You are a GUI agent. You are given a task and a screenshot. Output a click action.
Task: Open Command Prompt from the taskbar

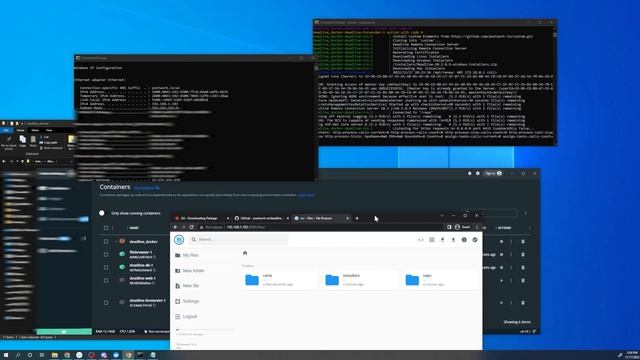[140, 355]
